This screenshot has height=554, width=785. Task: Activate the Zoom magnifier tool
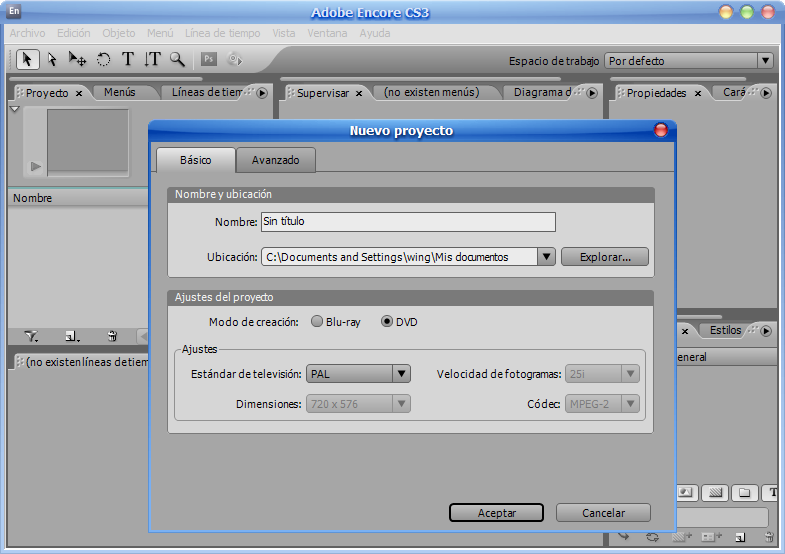[x=177, y=59]
